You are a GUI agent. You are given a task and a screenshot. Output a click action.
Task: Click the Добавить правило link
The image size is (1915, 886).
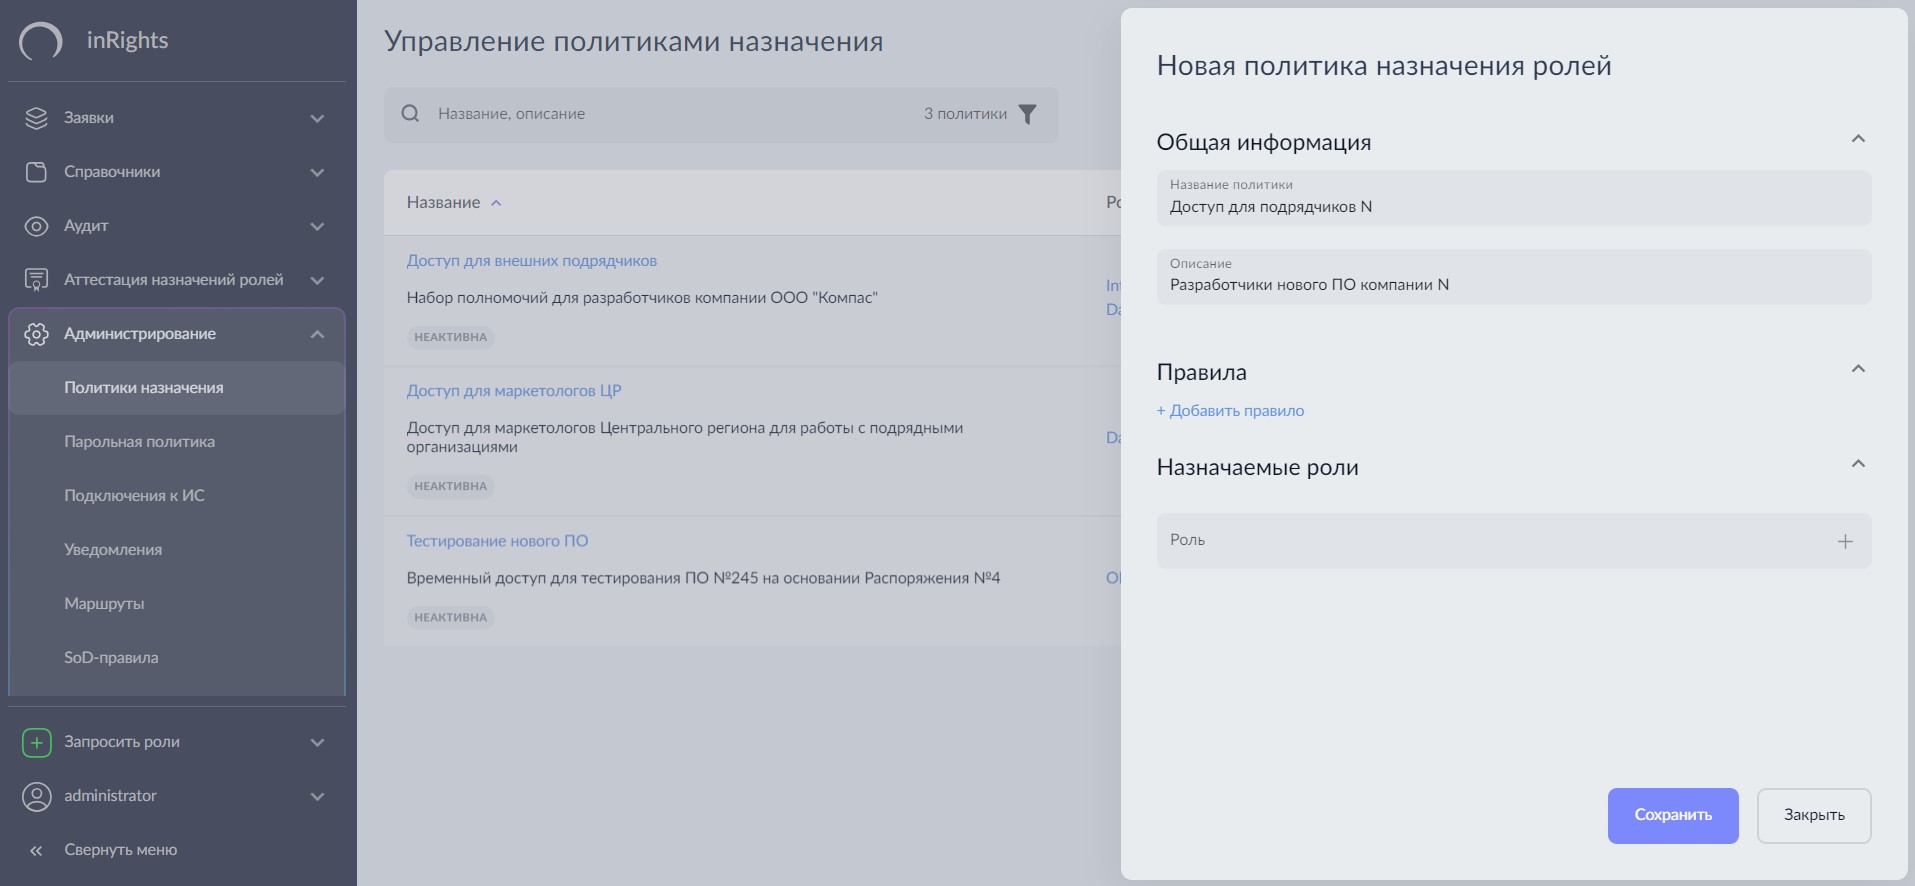click(1230, 411)
